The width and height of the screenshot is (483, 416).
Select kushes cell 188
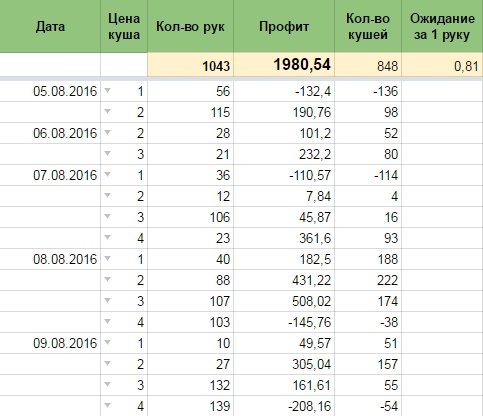pyautogui.click(x=368, y=259)
